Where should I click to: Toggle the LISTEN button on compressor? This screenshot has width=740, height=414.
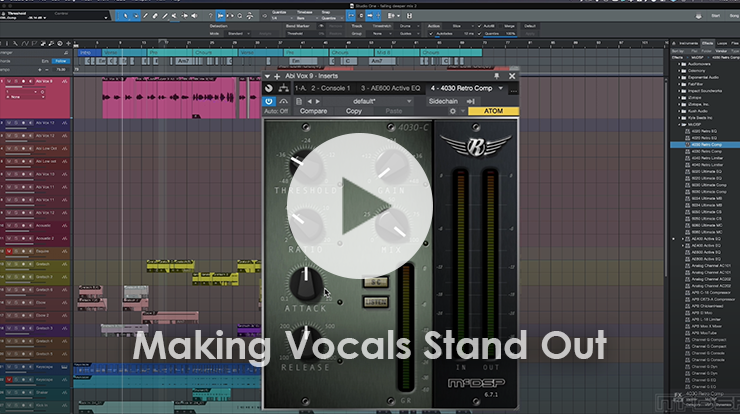(376, 302)
